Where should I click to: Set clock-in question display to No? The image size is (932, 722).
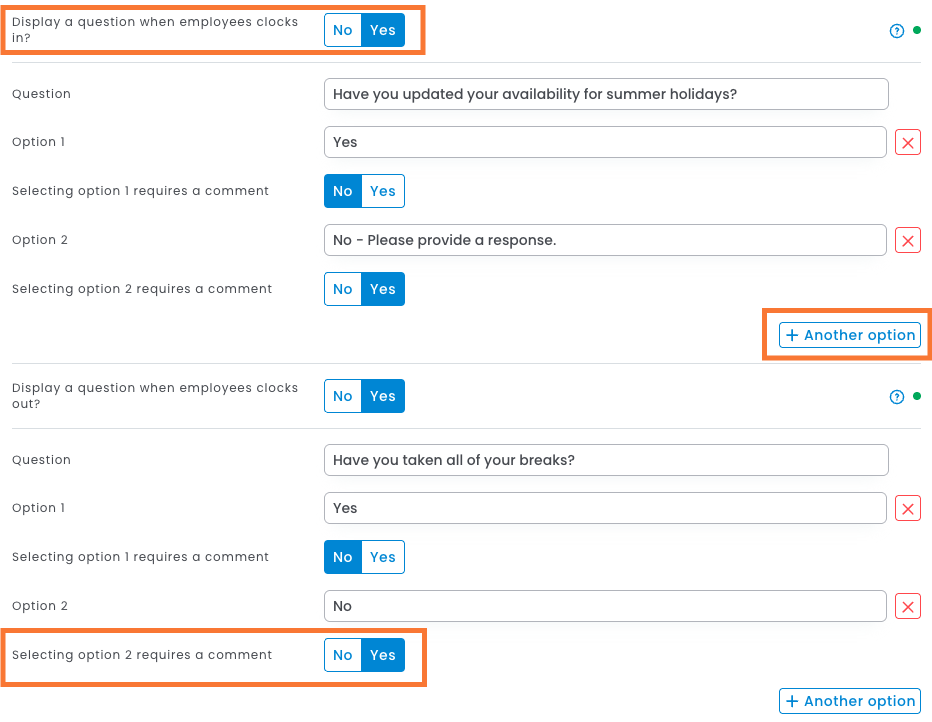(343, 30)
